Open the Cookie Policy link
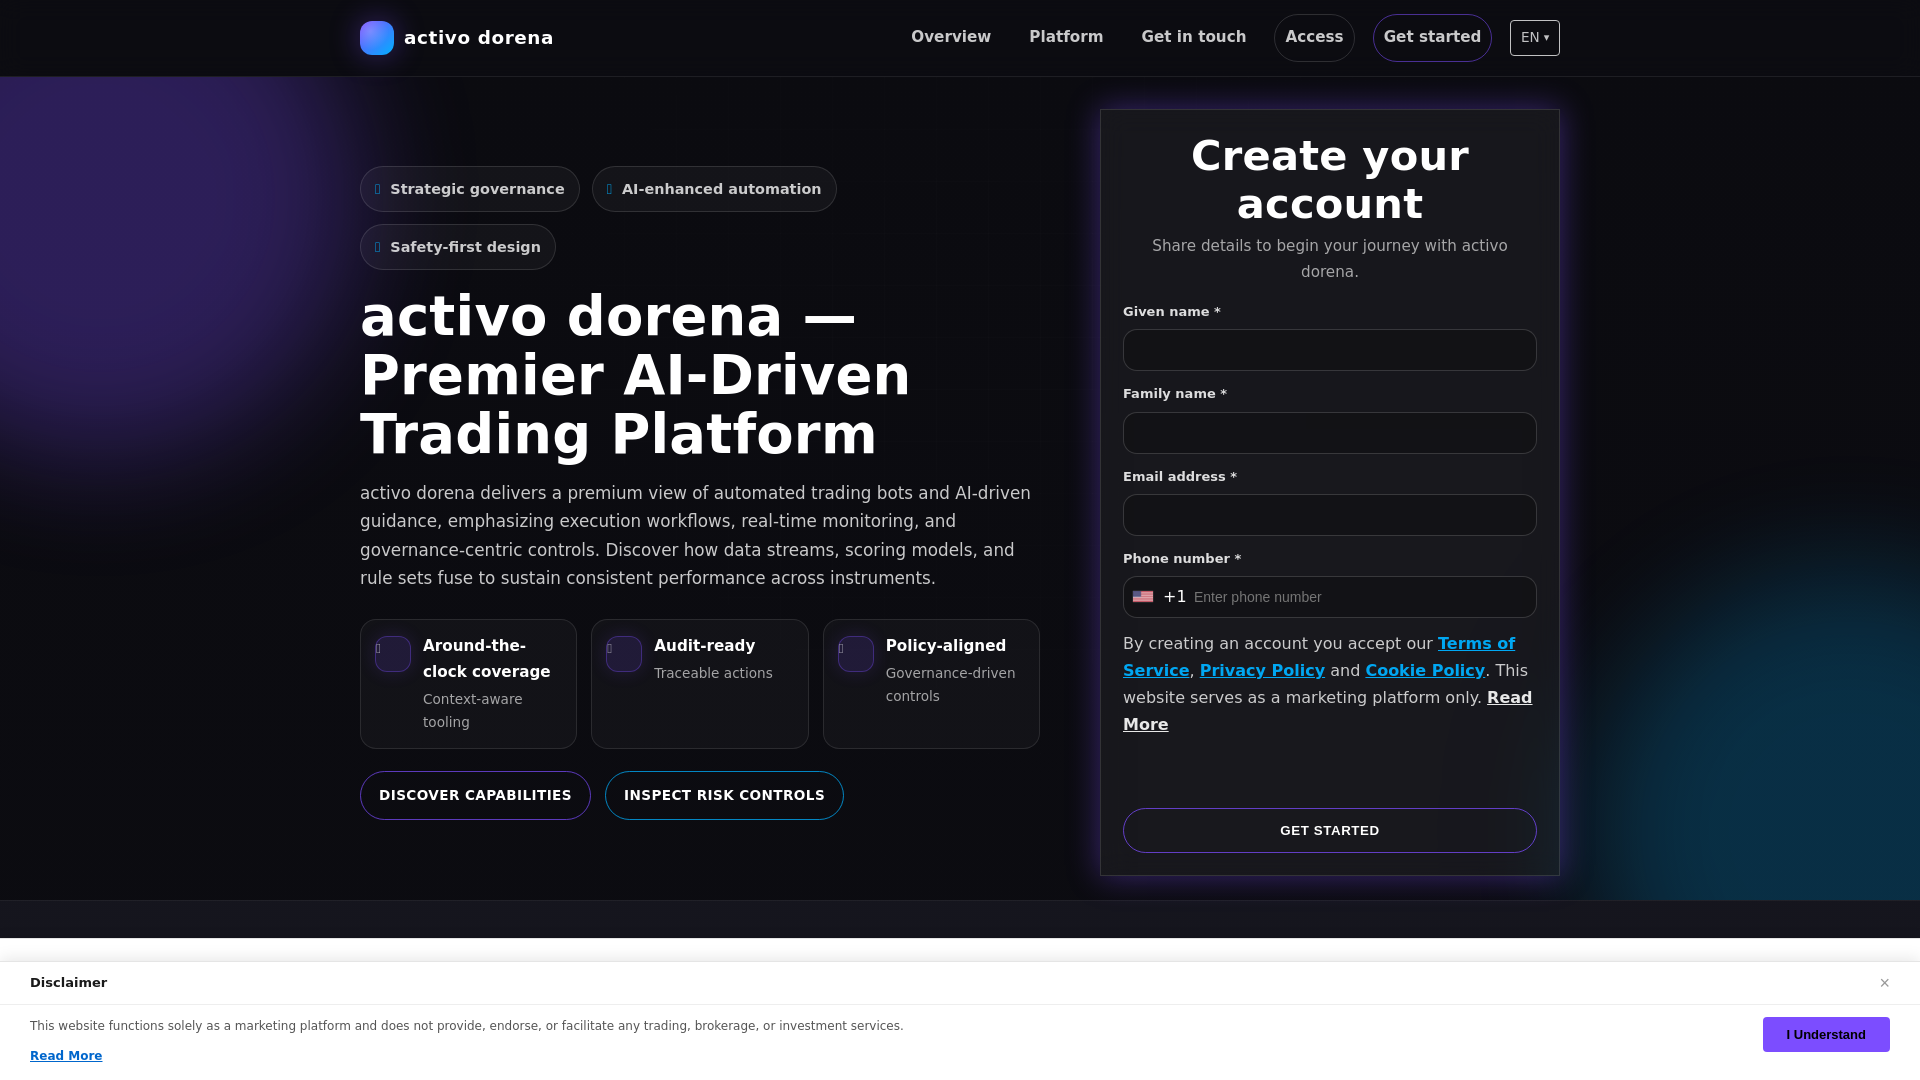Screen dimensions: 1920x1080 pos(1425,671)
